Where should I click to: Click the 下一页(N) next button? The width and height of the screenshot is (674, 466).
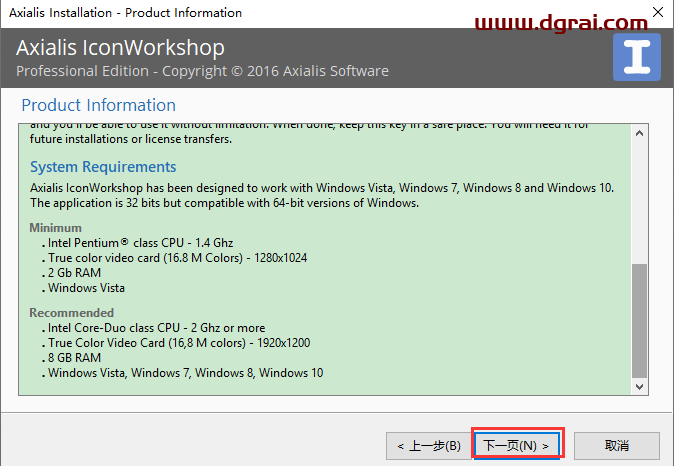(x=517, y=445)
